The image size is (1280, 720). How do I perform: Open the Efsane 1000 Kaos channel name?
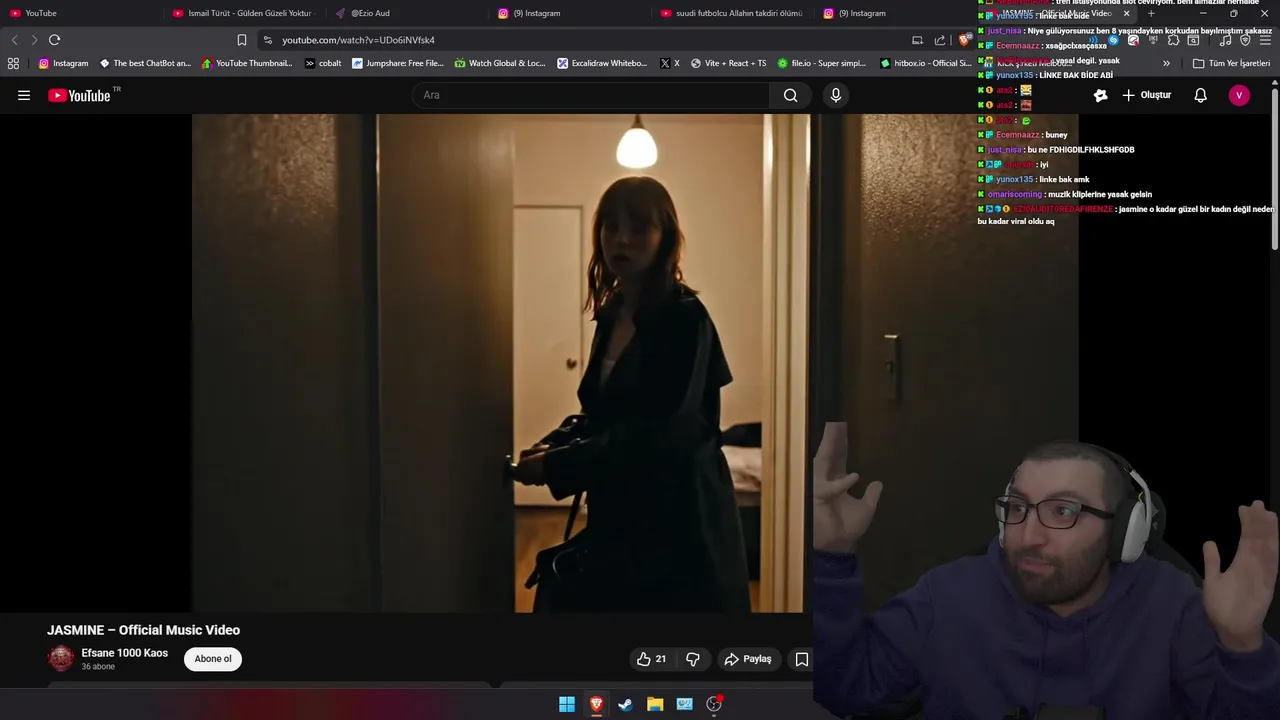coord(125,653)
